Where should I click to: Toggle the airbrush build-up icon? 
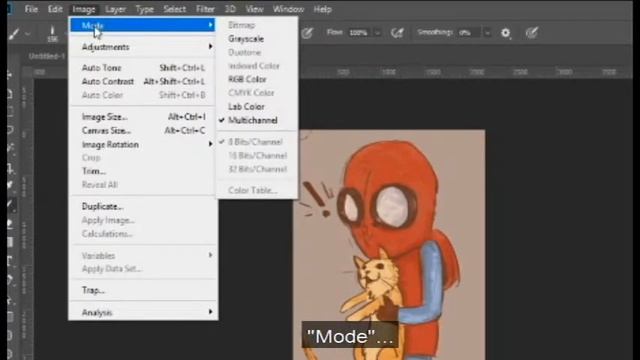pyautogui.click(x=397, y=33)
